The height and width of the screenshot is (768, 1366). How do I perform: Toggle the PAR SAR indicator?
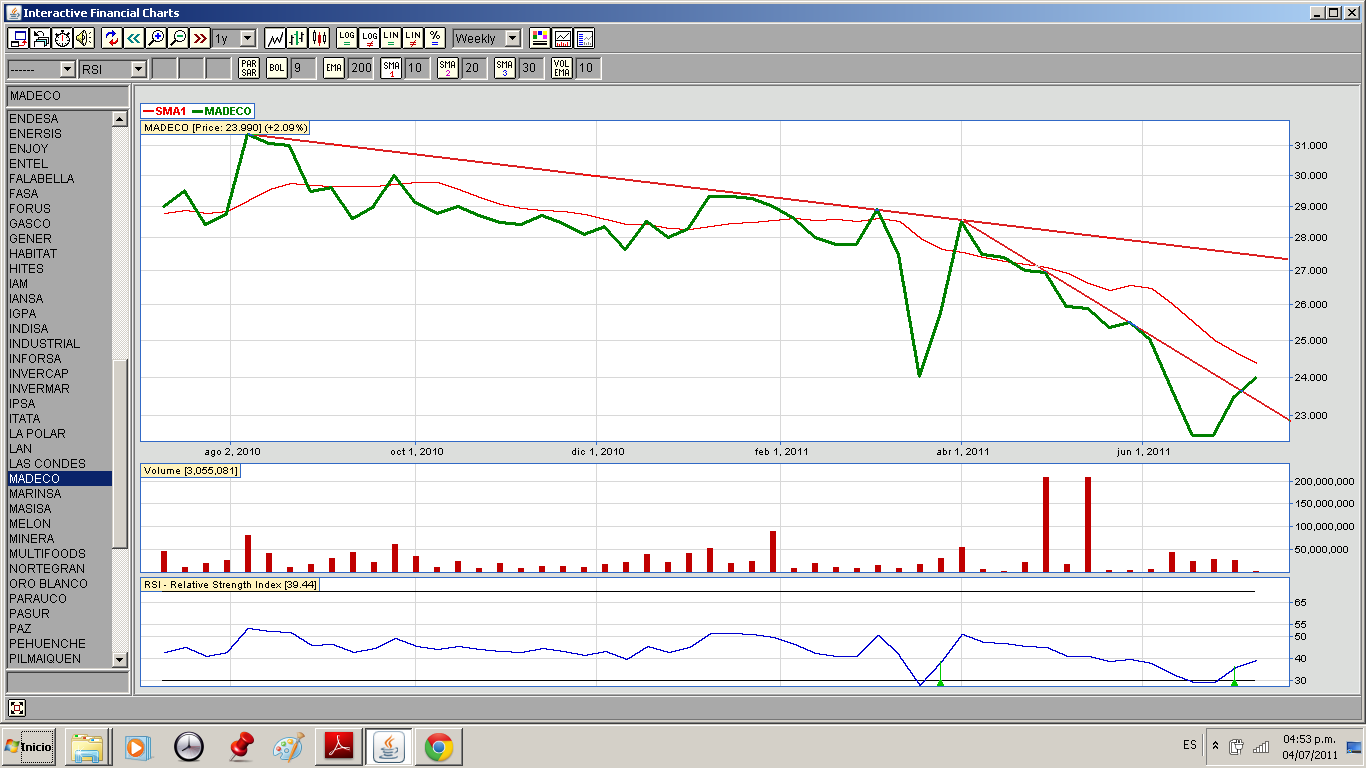249,68
